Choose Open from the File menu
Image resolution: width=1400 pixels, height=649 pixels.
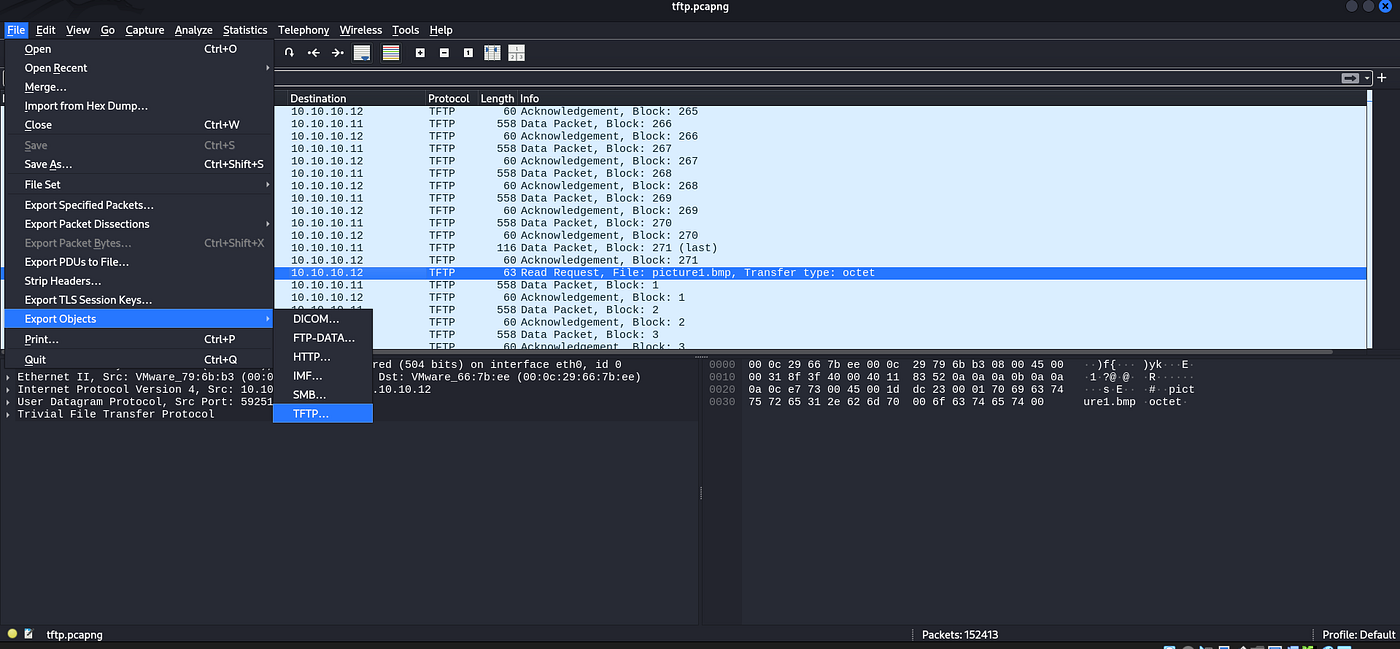(139, 49)
